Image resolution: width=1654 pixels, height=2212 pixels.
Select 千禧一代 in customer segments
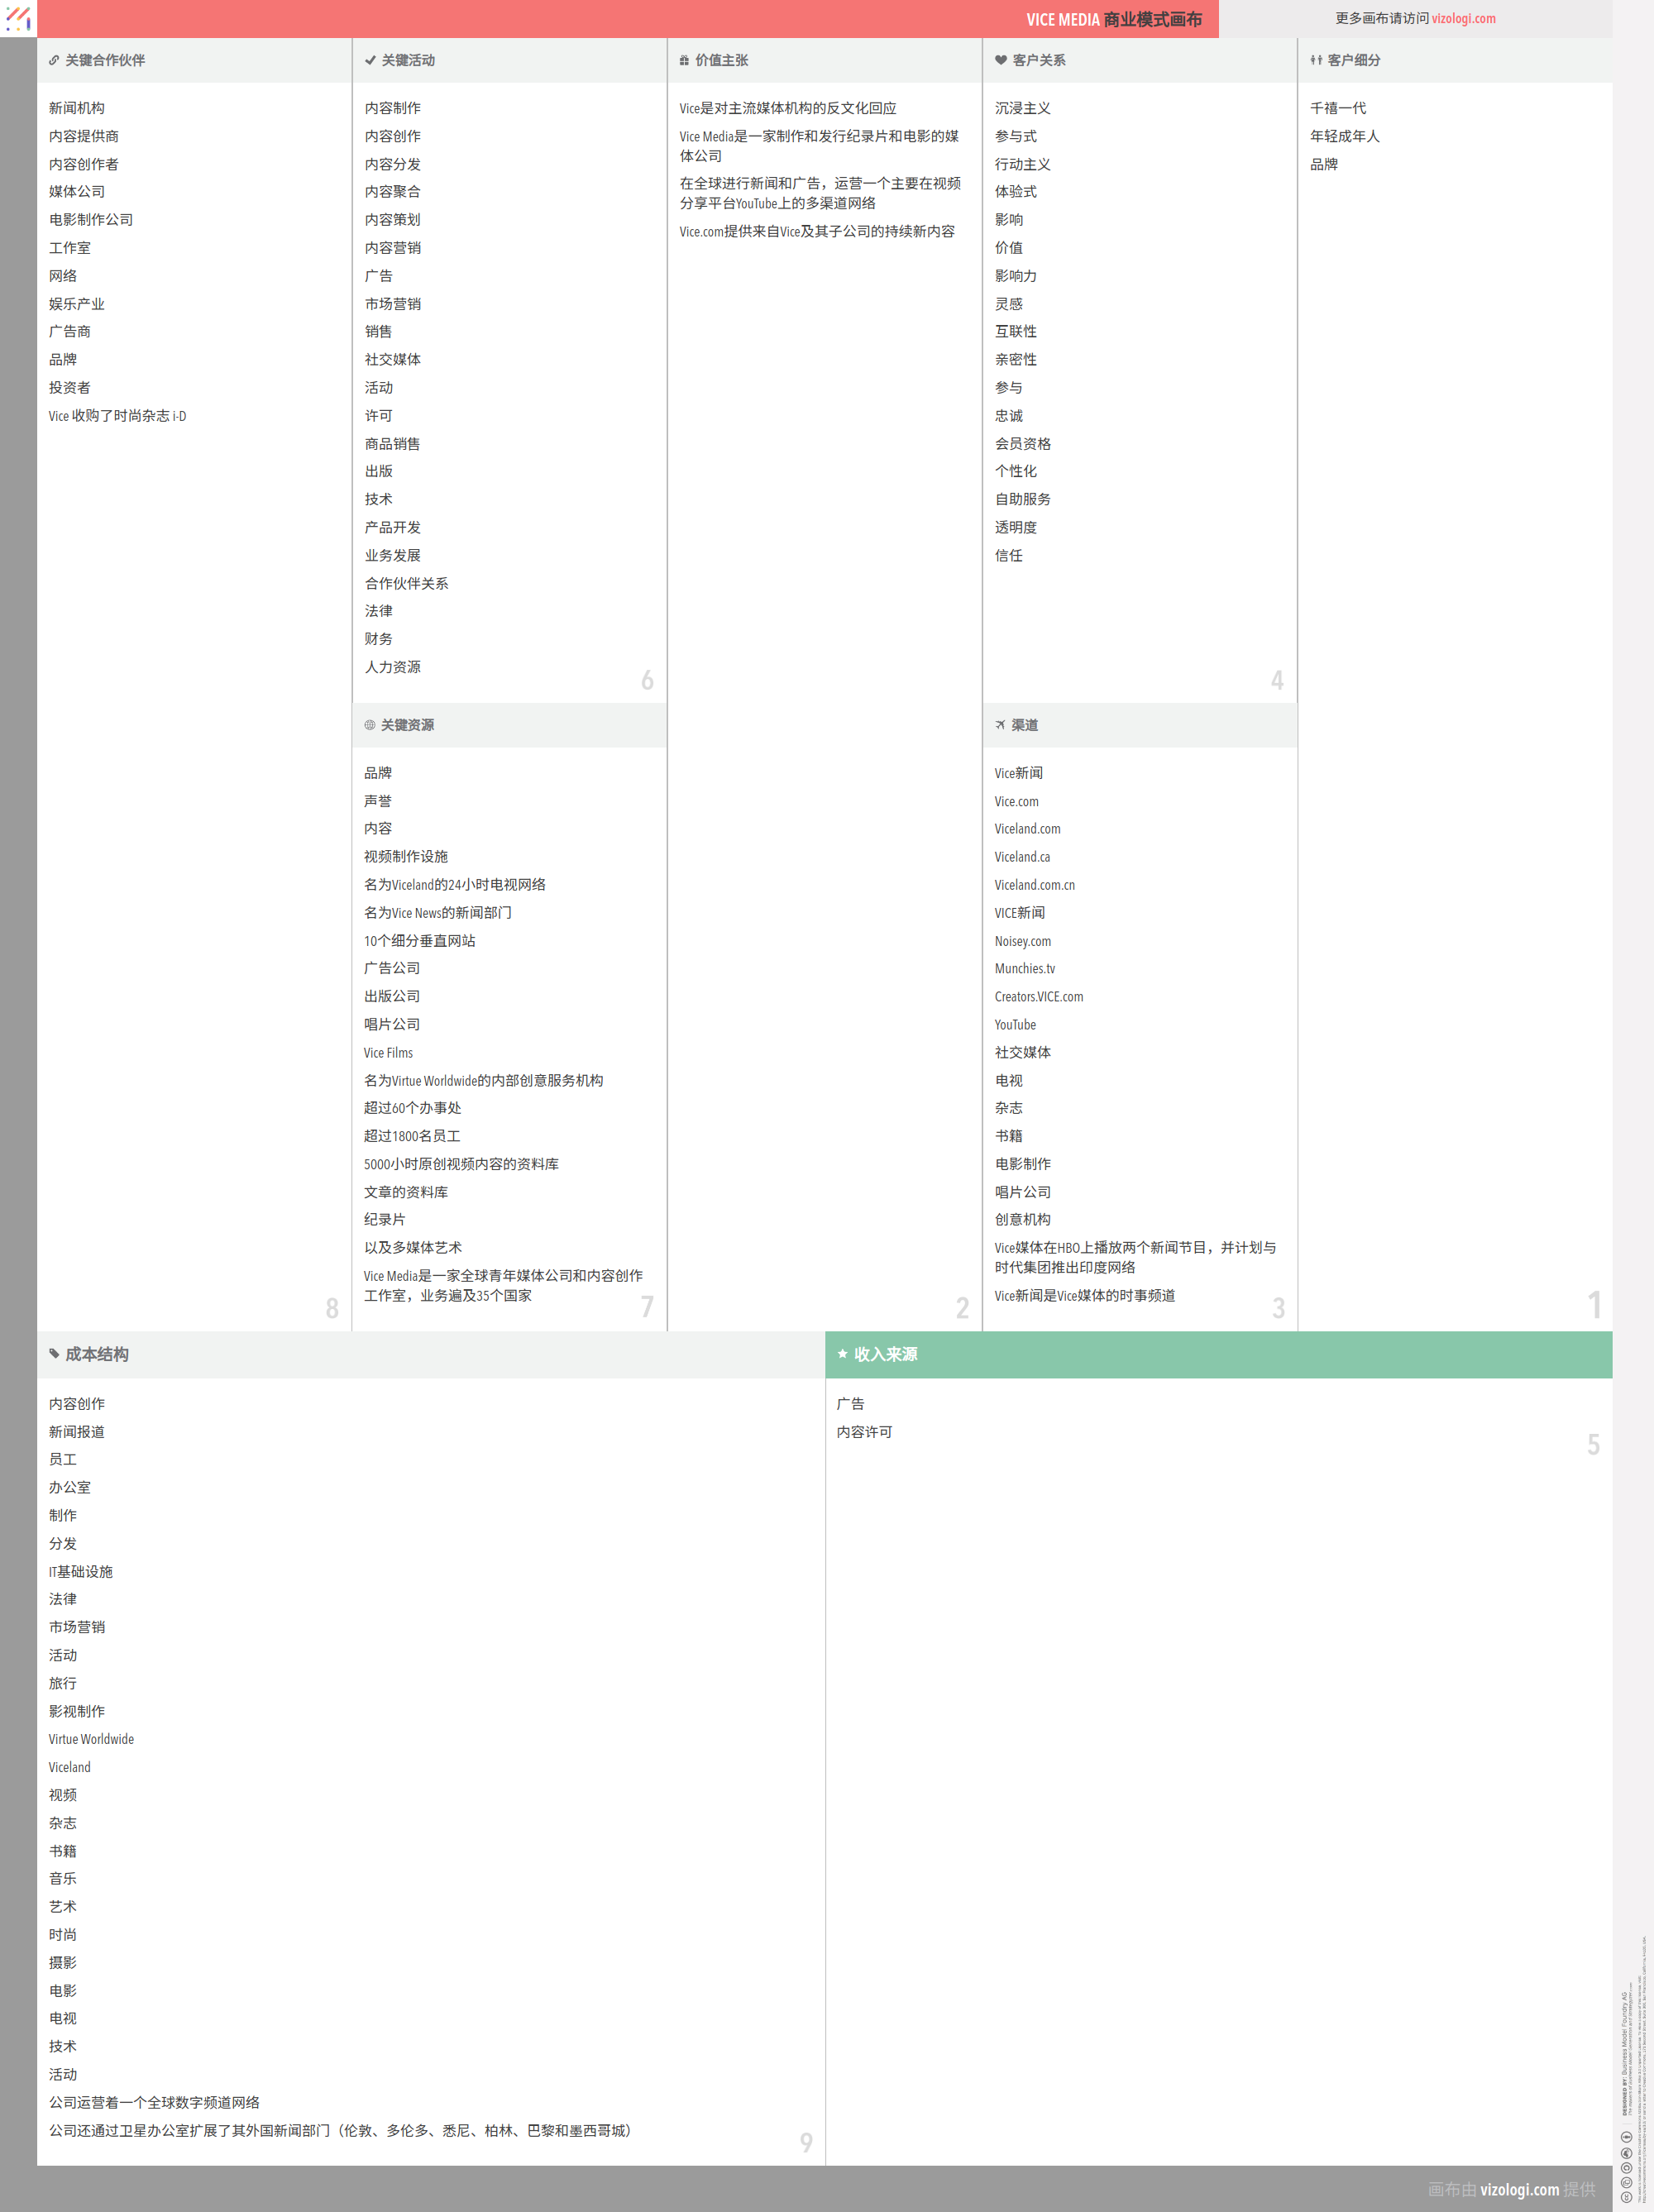click(x=1337, y=108)
